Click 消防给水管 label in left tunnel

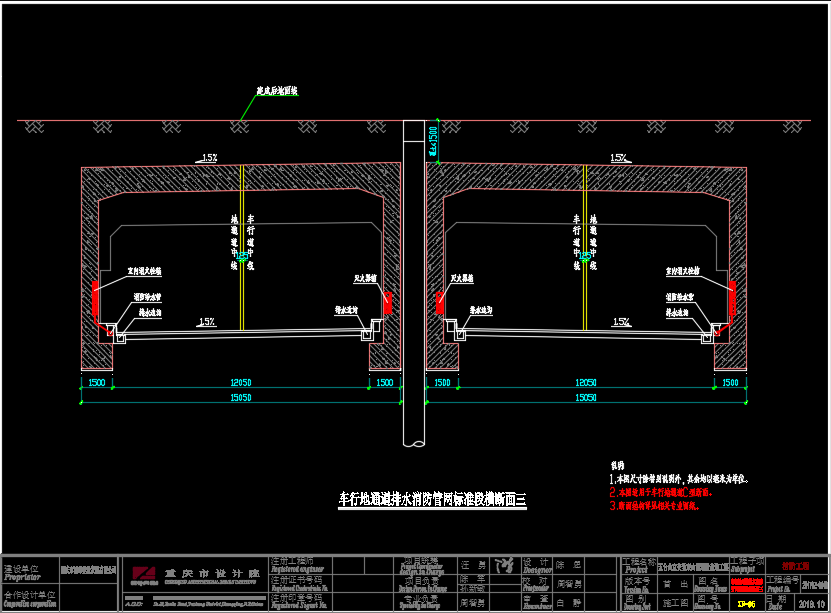[x=147, y=297]
